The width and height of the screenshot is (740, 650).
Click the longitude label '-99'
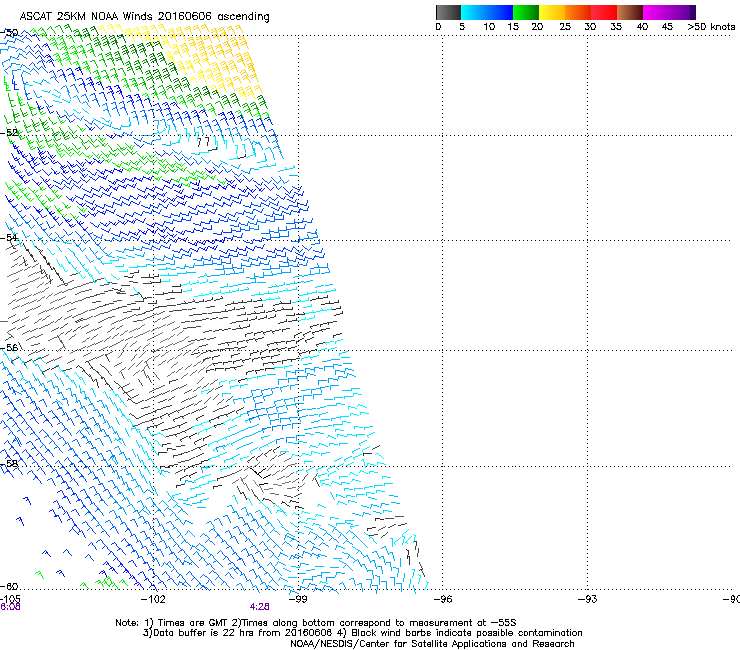coord(298,599)
